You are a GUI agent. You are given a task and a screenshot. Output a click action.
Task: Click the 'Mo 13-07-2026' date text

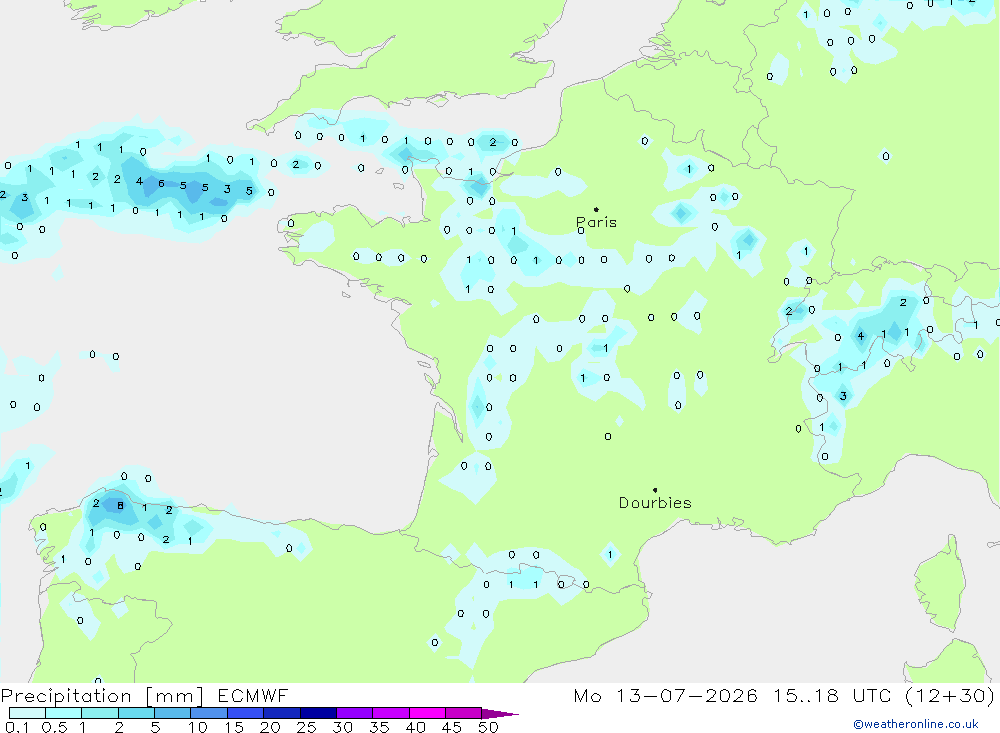click(665, 696)
